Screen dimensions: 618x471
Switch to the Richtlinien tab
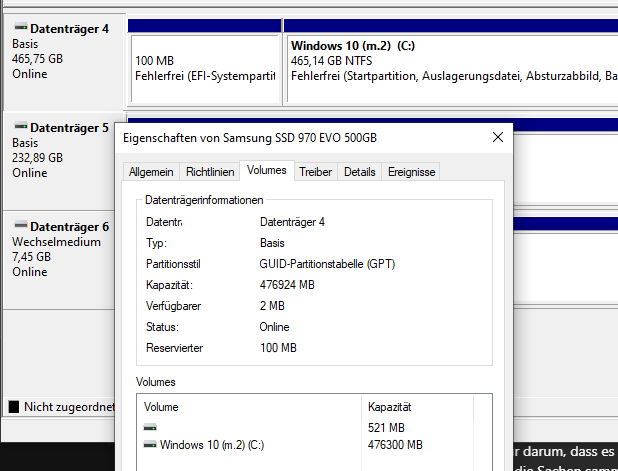pyautogui.click(x=210, y=172)
